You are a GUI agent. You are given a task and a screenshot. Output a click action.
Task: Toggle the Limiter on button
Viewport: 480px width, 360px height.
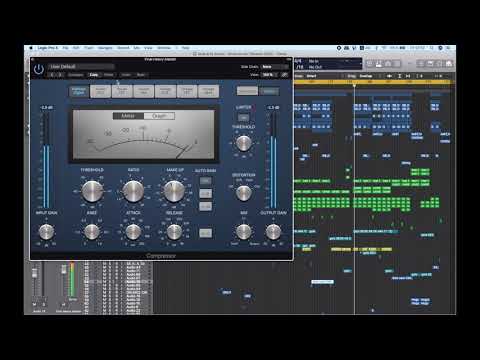click(244, 117)
